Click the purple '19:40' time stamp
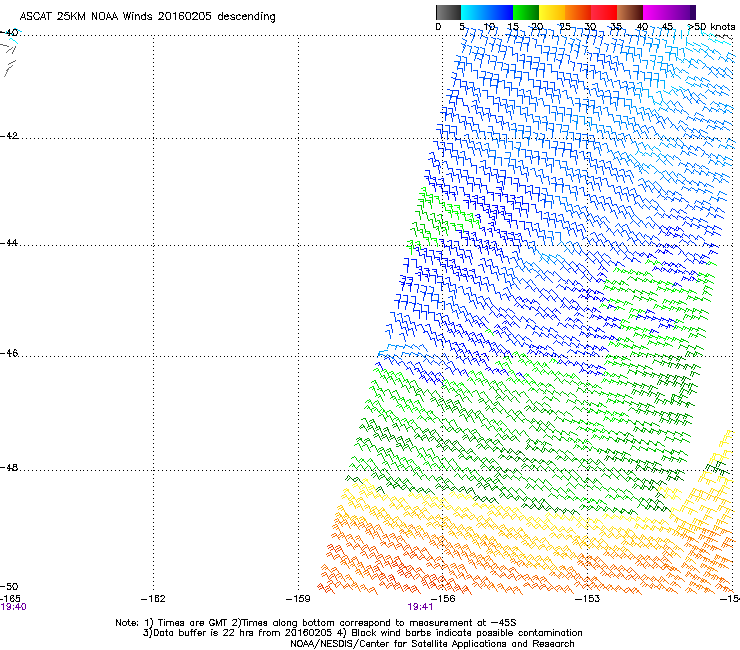 coord(13,607)
